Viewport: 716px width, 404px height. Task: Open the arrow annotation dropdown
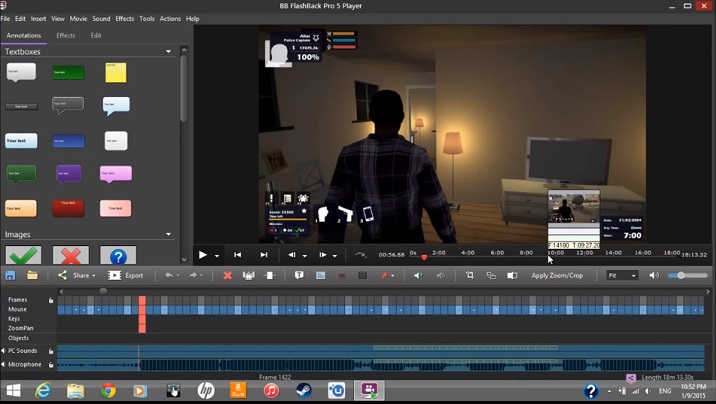[x=393, y=276]
